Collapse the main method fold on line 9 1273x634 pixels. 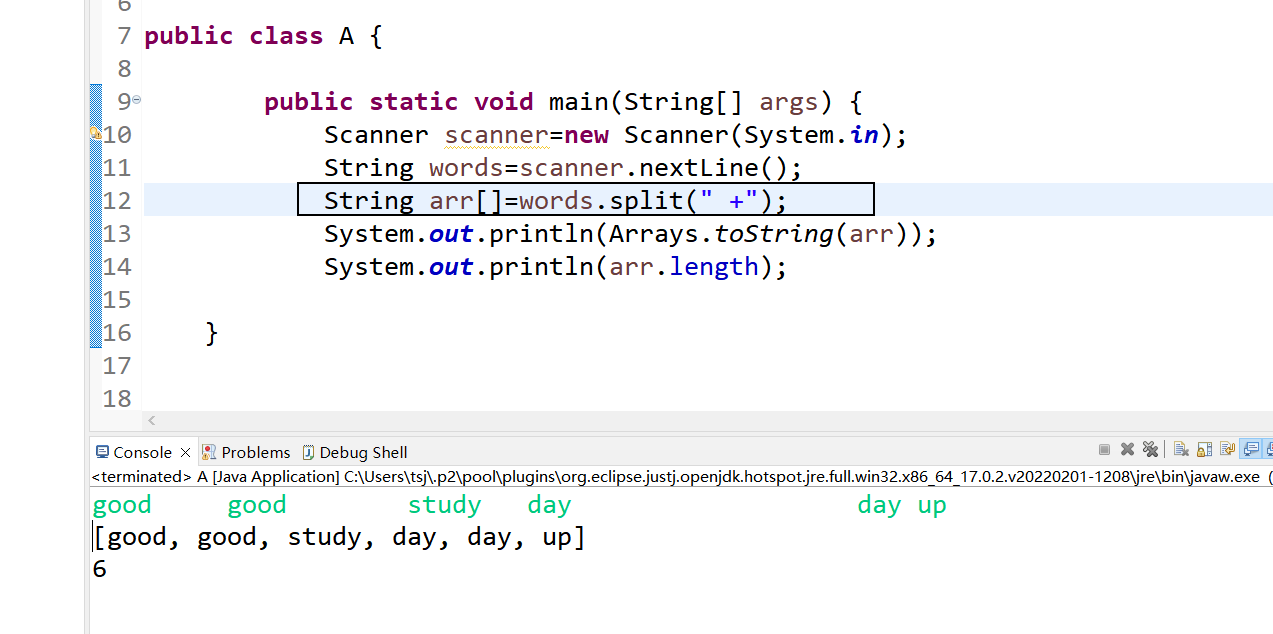[137, 100]
